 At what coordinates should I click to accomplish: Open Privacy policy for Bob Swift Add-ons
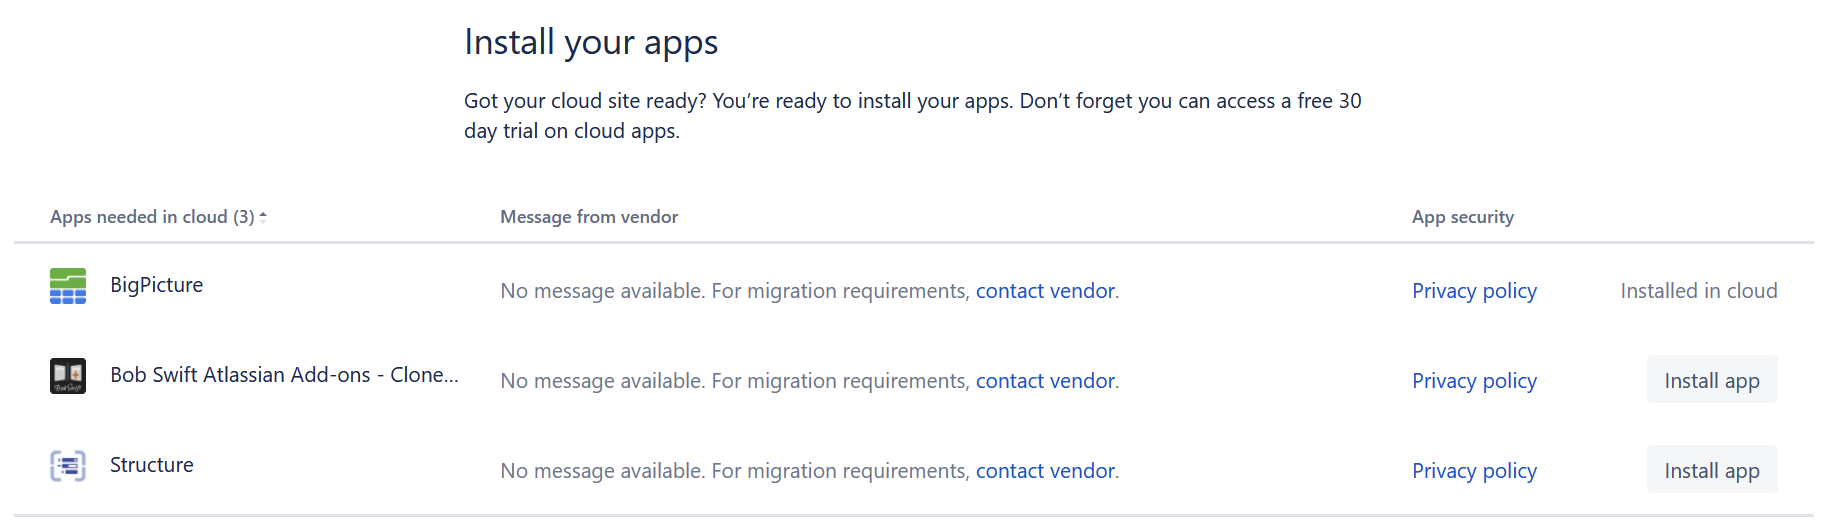pyautogui.click(x=1474, y=381)
